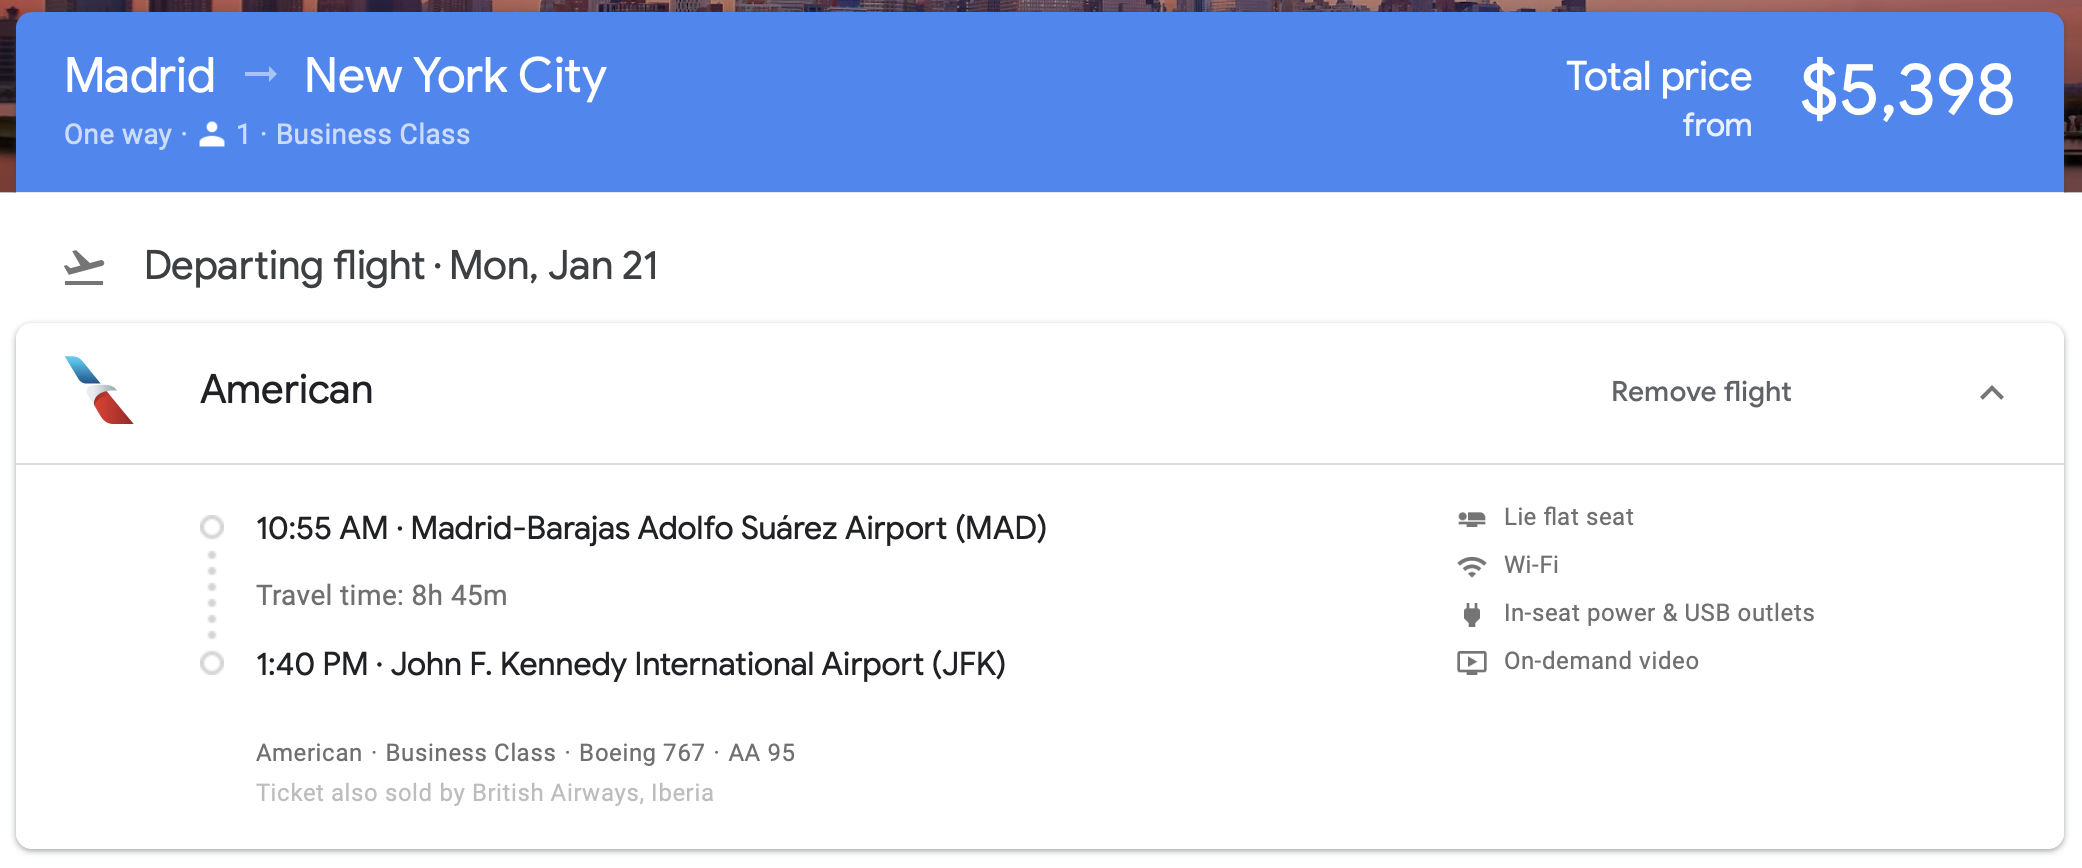Click the on-demand video icon
The width and height of the screenshot is (2082, 868).
point(1470,660)
